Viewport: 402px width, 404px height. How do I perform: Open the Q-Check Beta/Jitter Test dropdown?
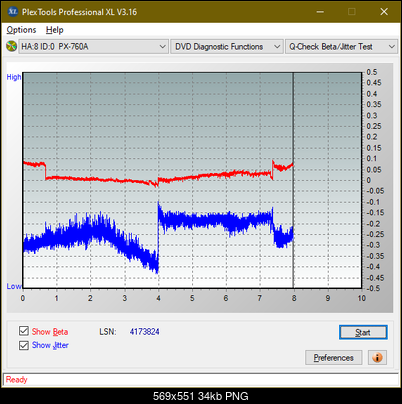(x=341, y=47)
